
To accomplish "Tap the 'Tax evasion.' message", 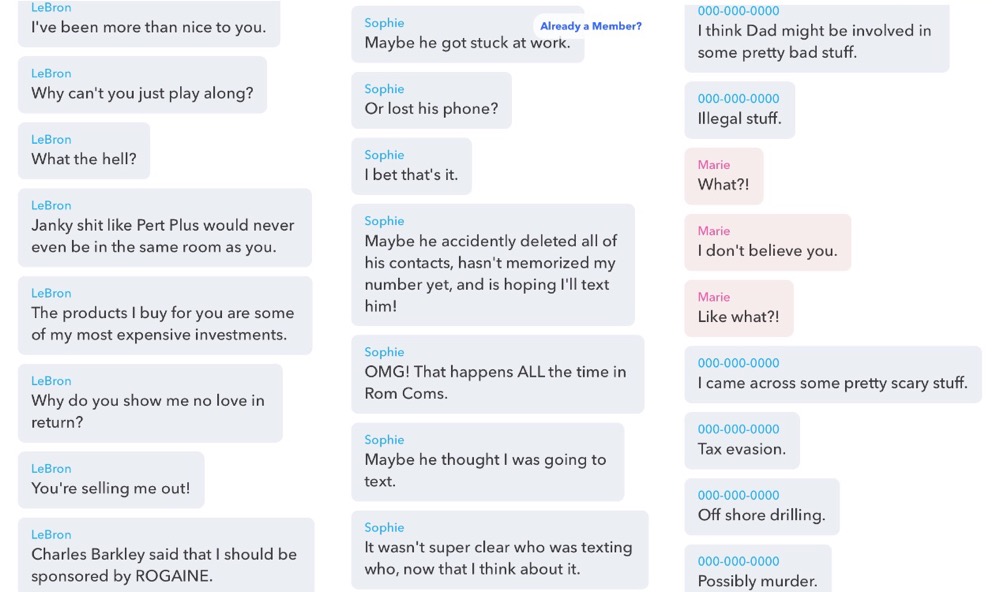I will coord(742,441).
